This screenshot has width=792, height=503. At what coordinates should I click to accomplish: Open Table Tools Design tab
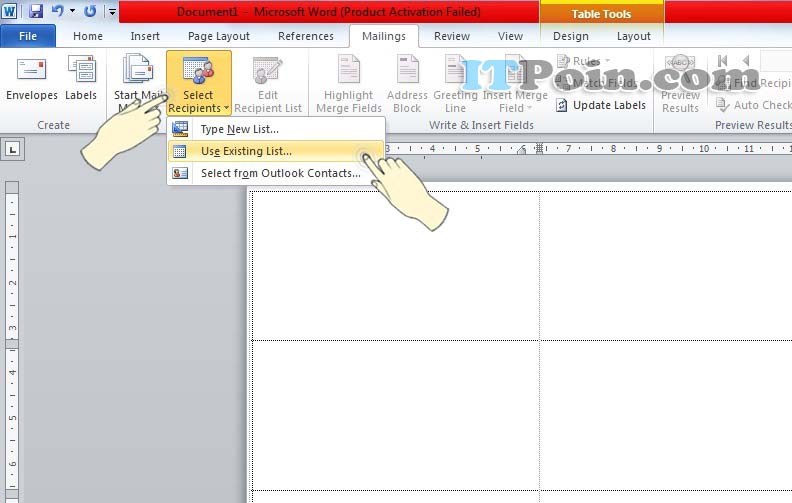click(x=571, y=36)
